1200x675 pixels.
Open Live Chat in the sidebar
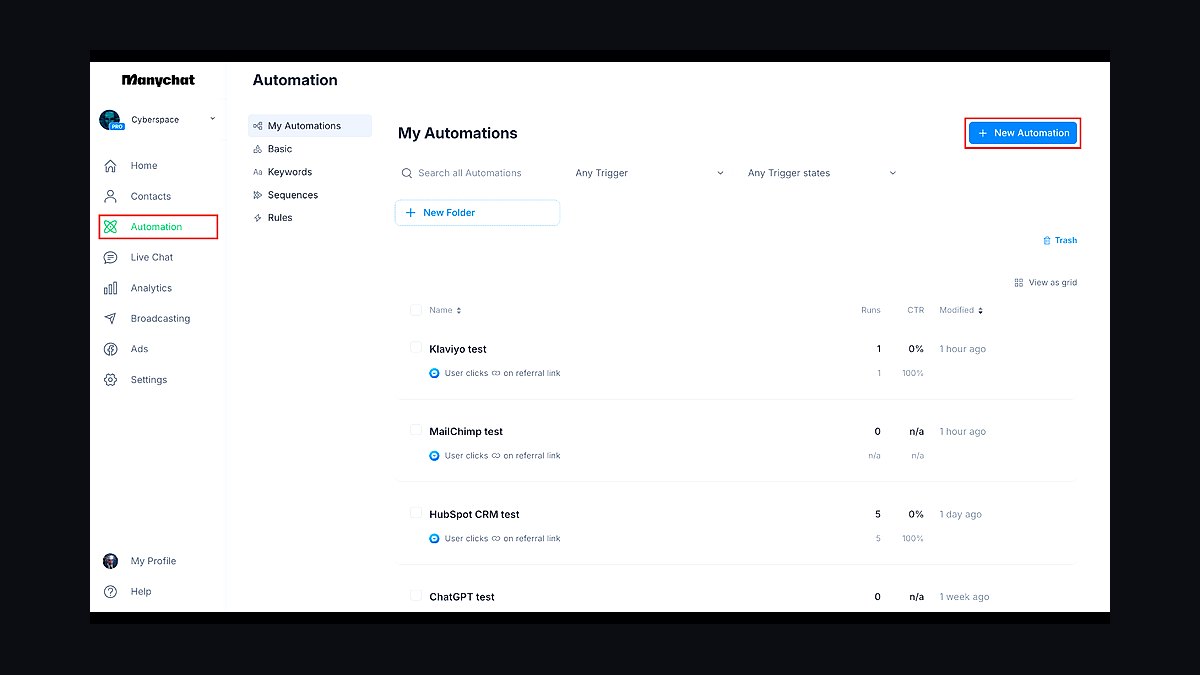152,258
